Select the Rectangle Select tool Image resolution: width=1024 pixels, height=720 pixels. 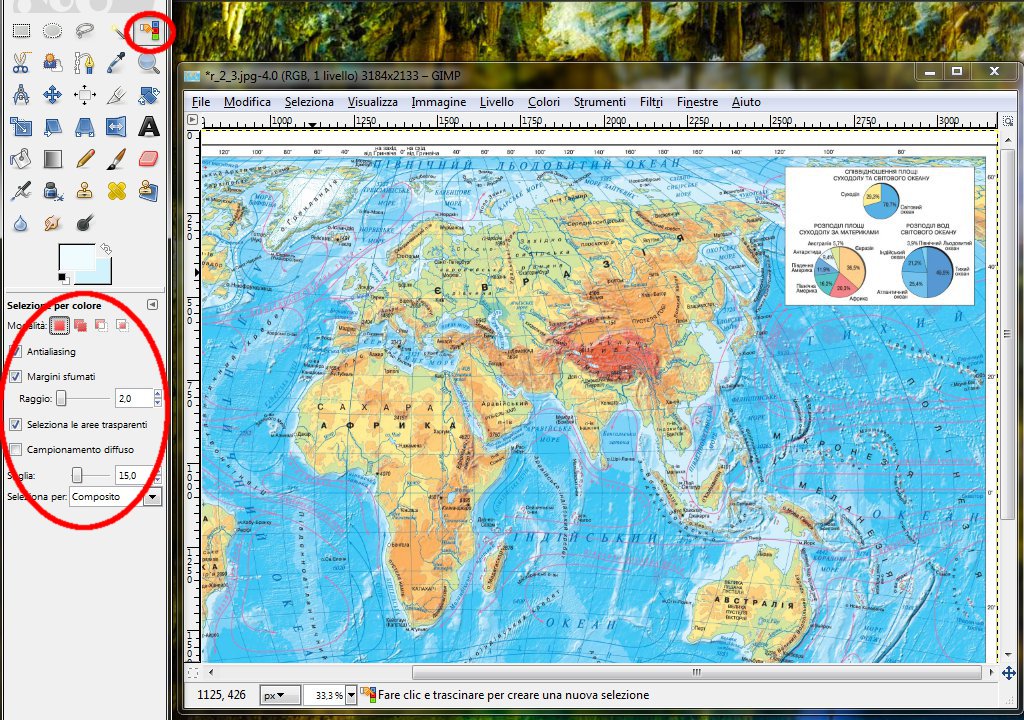click(x=20, y=31)
